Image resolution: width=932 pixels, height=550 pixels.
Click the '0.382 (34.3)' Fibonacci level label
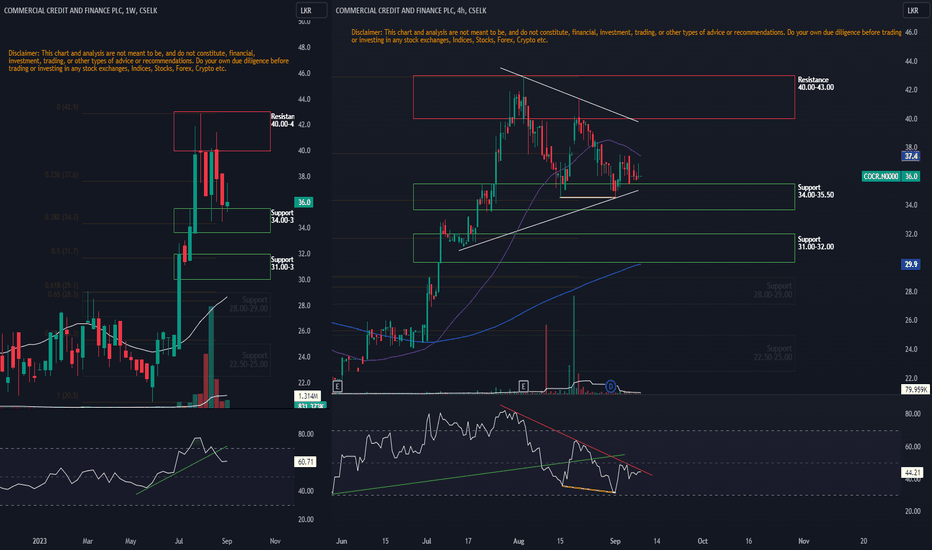click(61, 217)
